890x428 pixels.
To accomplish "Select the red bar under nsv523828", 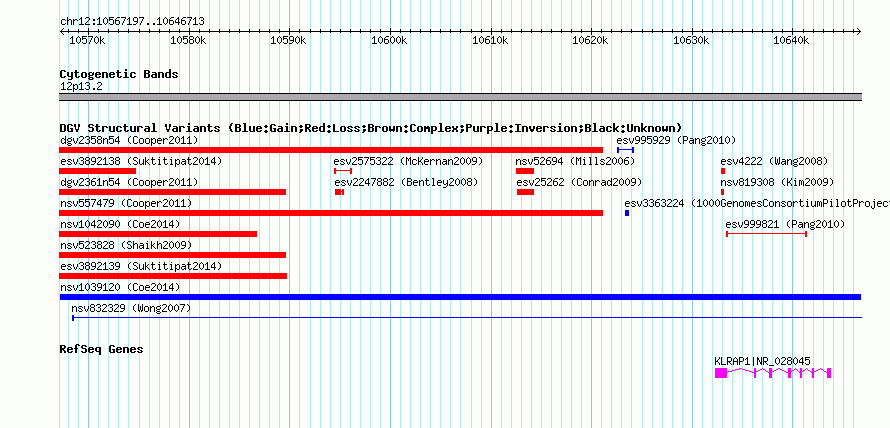I will [x=173, y=255].
